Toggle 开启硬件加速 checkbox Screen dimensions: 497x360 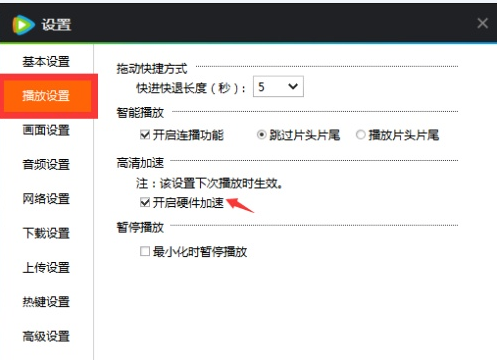point(145,202)
